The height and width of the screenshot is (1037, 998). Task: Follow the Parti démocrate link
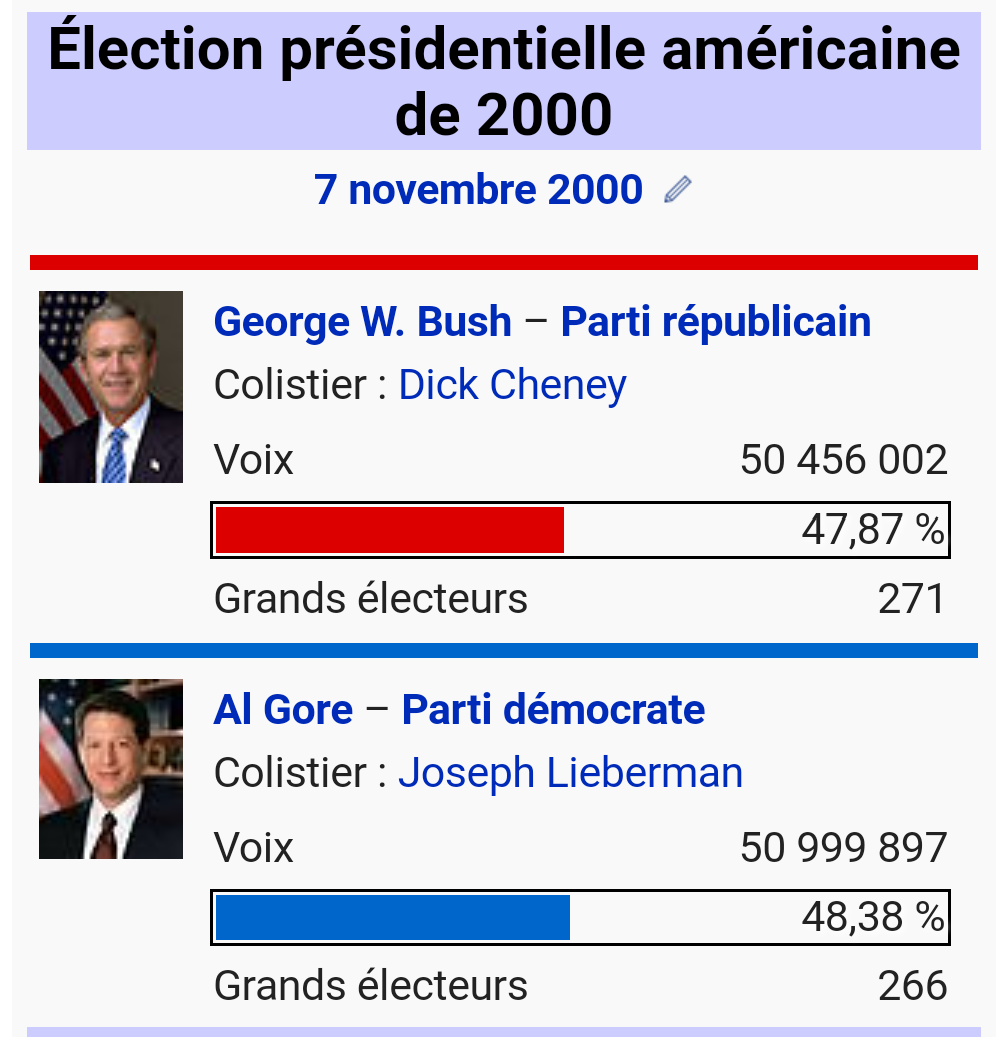point(553,710)
